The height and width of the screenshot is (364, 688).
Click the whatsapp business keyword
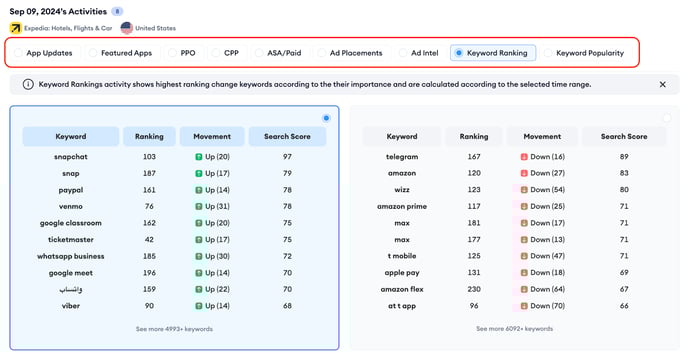click(71, 257)
